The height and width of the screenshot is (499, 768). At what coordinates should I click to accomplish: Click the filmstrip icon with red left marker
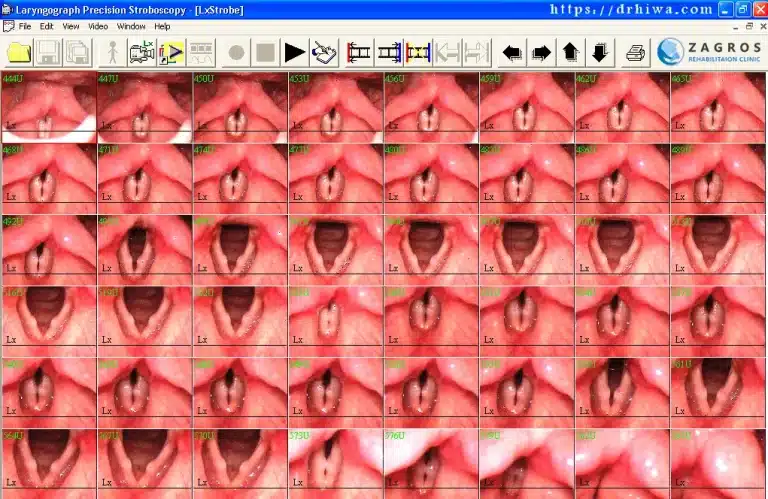pos(359,52)
